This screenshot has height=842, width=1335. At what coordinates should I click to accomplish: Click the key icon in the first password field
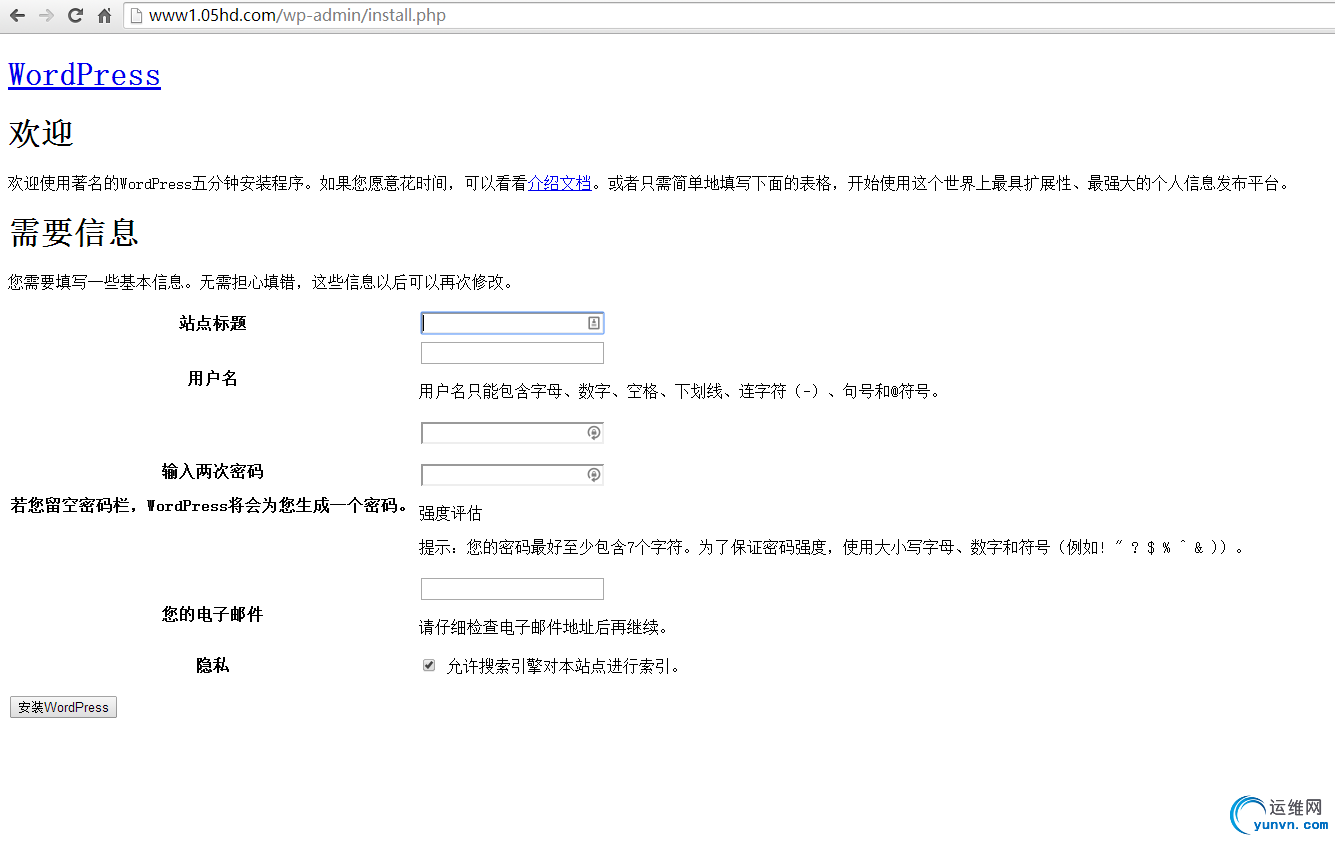[x=593, y=433]
